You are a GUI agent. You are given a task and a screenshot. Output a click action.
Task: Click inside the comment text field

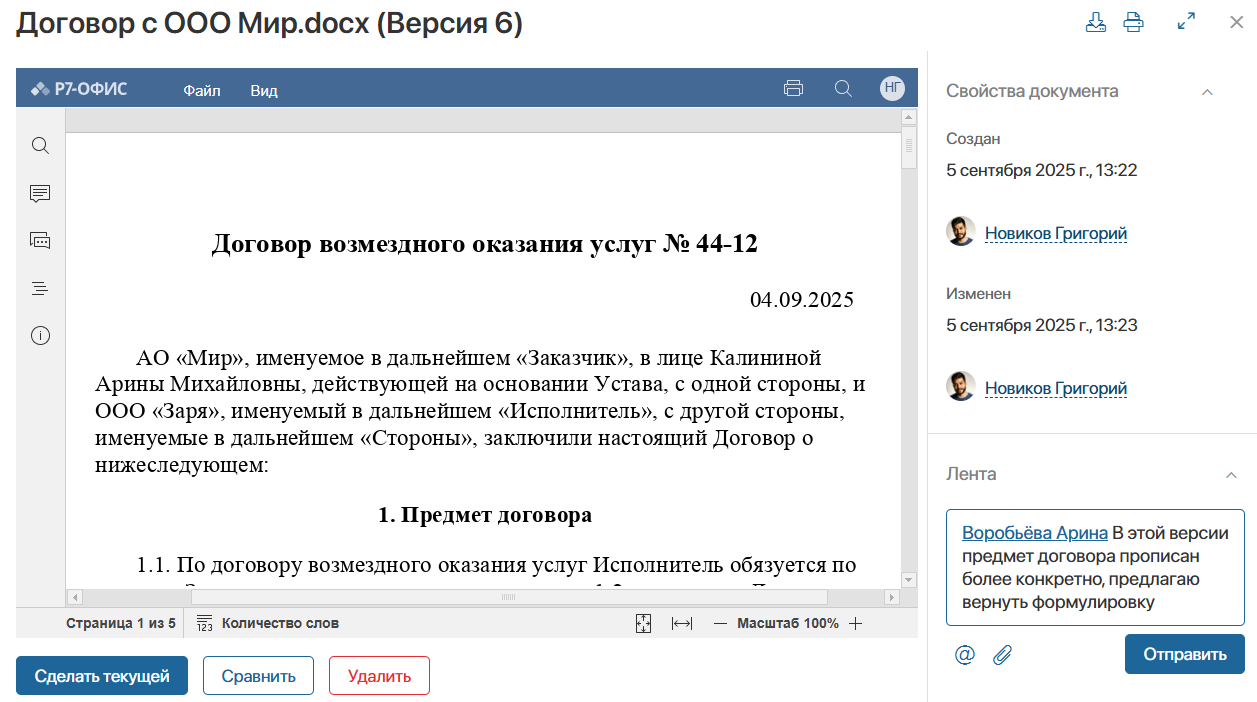click(1095, 567)
